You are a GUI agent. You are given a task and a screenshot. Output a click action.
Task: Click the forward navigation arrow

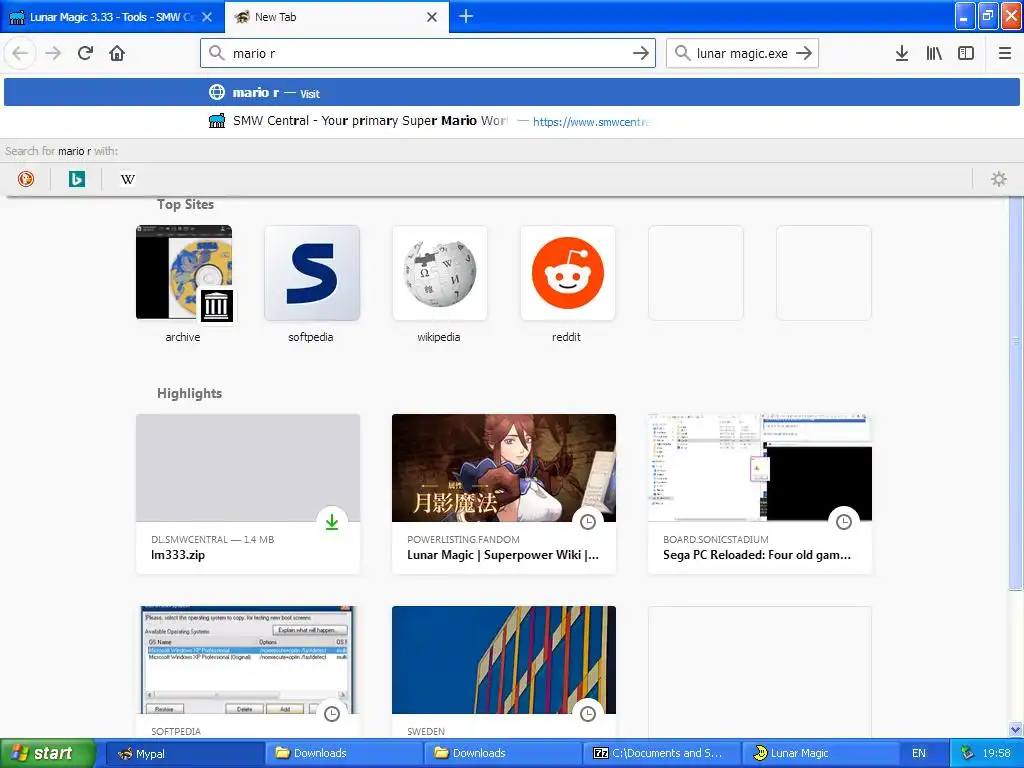point(53,53)
